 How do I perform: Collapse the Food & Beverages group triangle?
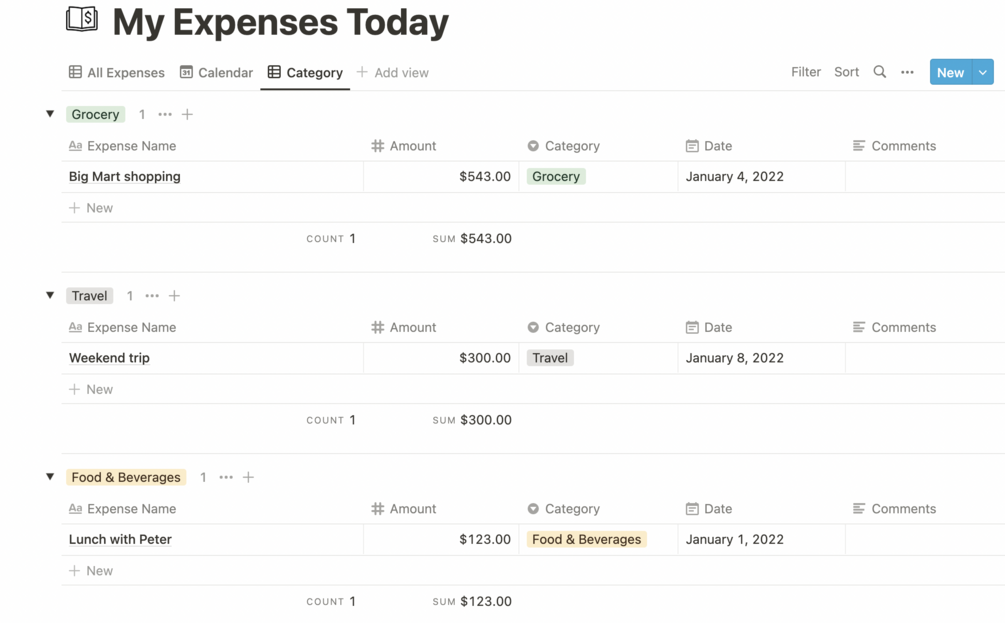[x=50, y=477]
